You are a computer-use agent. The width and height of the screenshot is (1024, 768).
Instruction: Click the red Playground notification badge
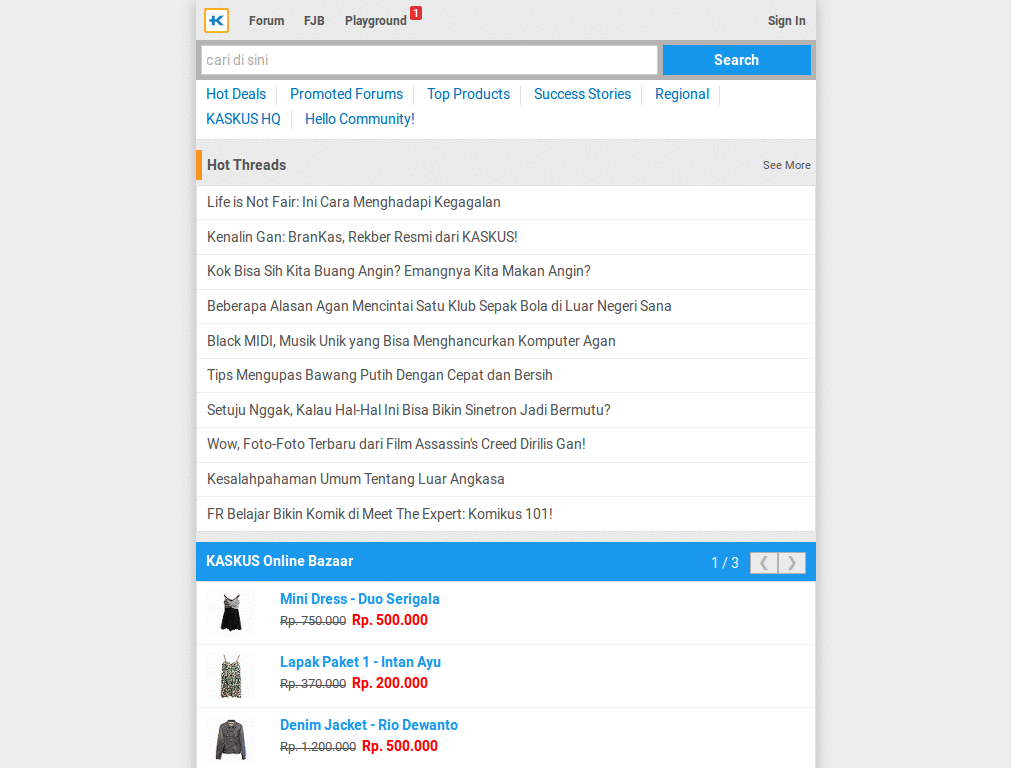pyautogui.click(x=416, y=13)
